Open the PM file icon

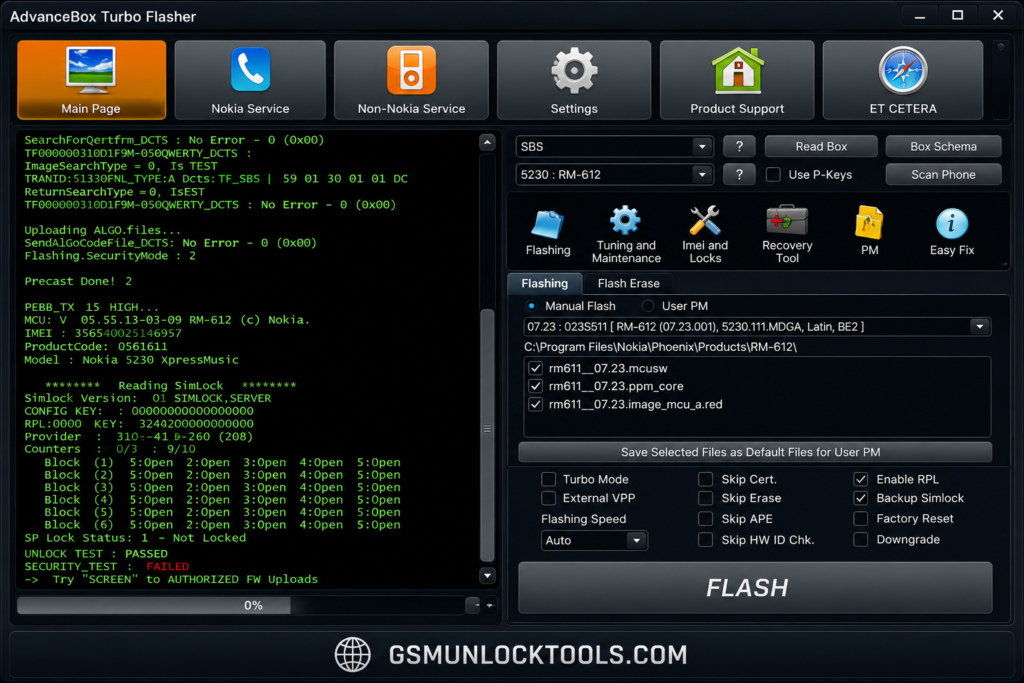tap(869, 223)
